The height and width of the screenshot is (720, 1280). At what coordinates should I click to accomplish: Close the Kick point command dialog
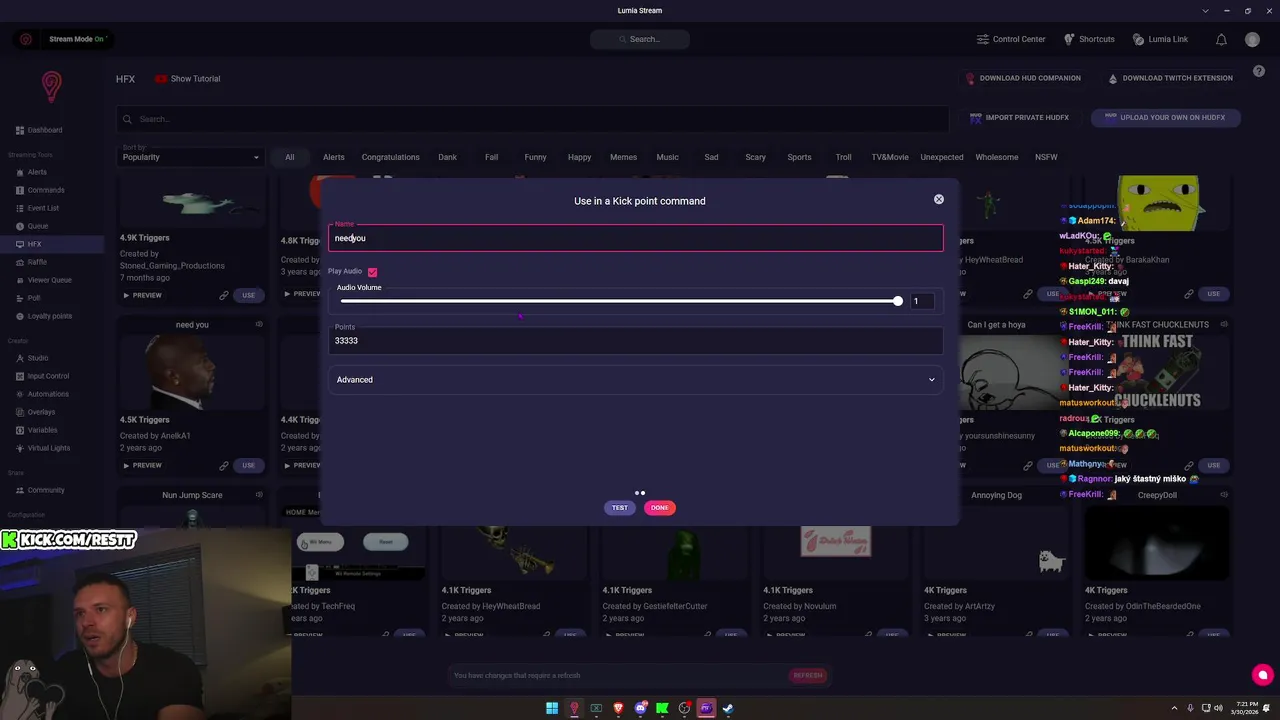coord(939,200)
